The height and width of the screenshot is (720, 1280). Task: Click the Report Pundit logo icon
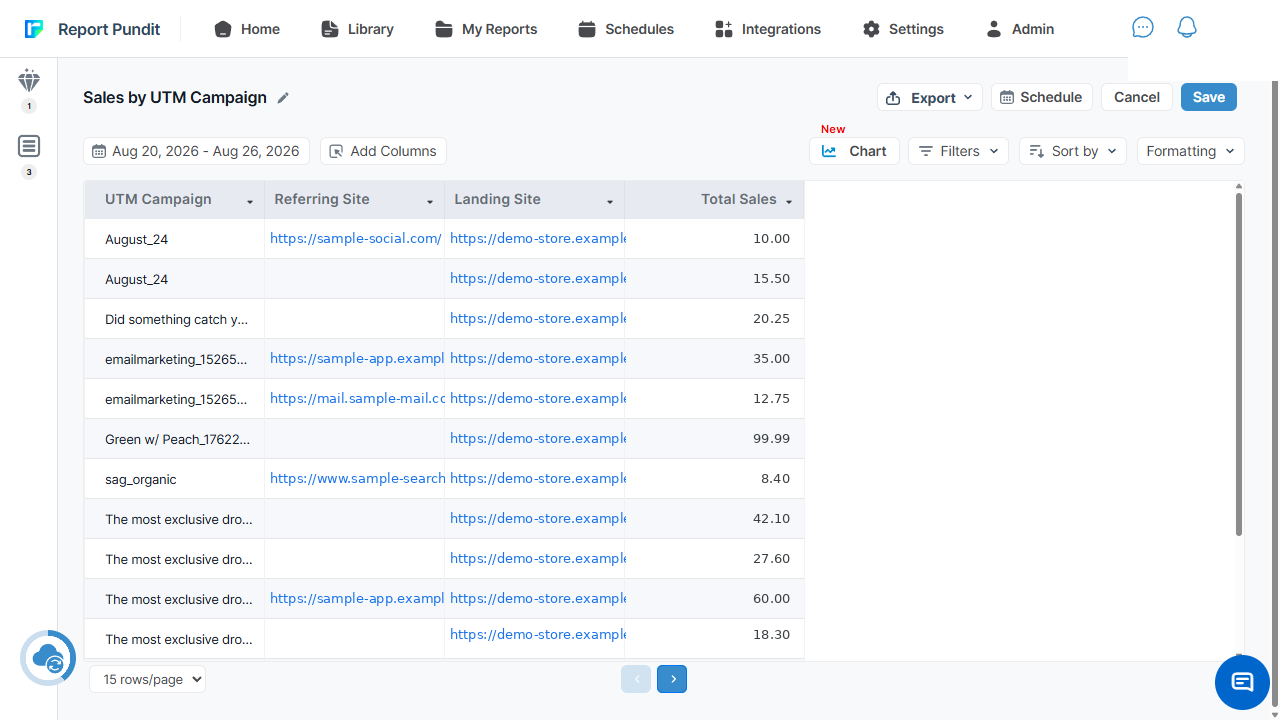coord(34,29)
